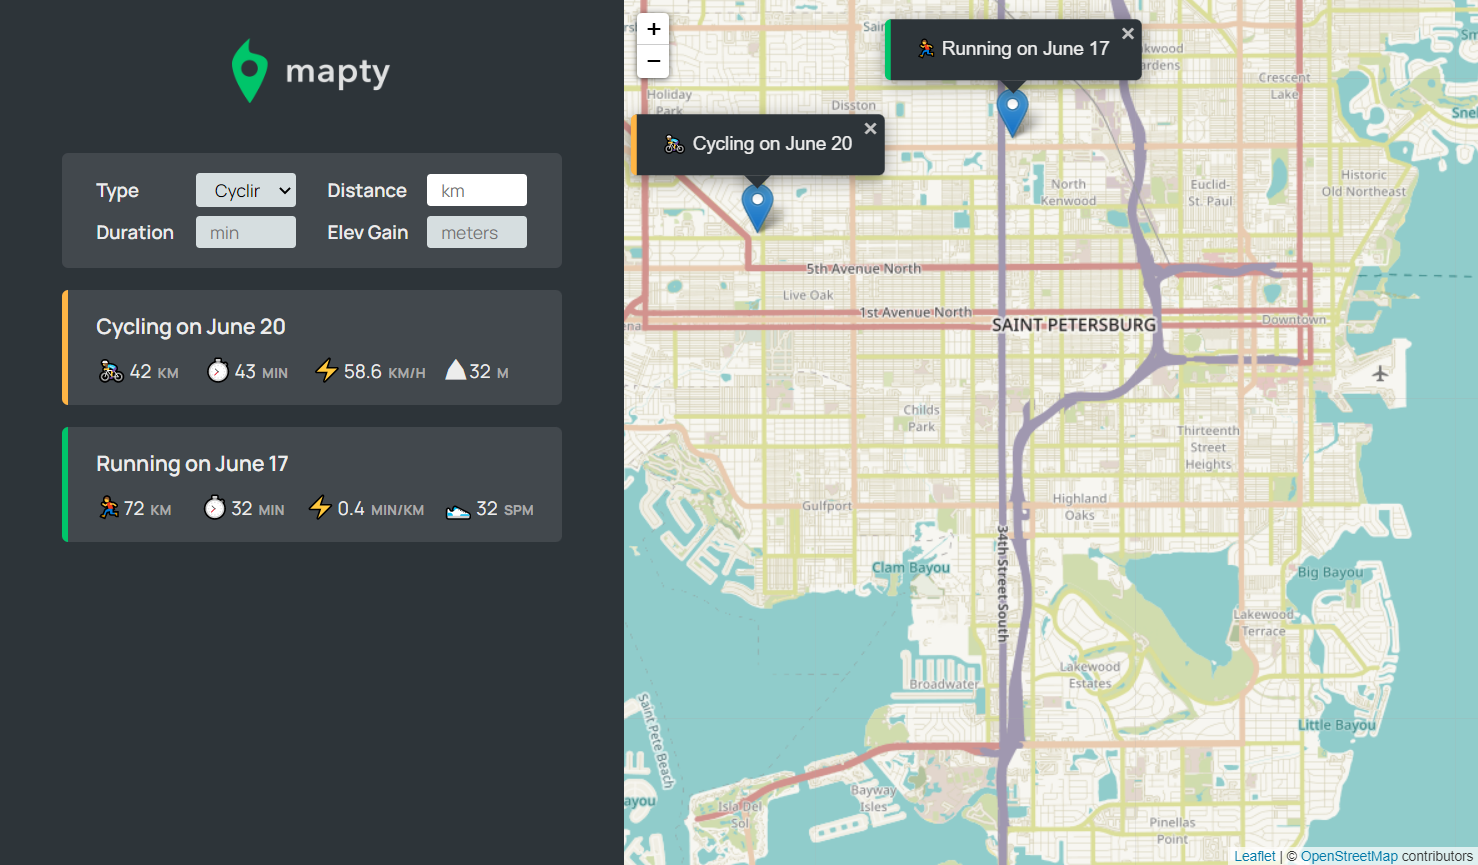1478x865 pixels.
Task: Click the shoe cadence icon showing 32 SPM
Action: [457, 508]
